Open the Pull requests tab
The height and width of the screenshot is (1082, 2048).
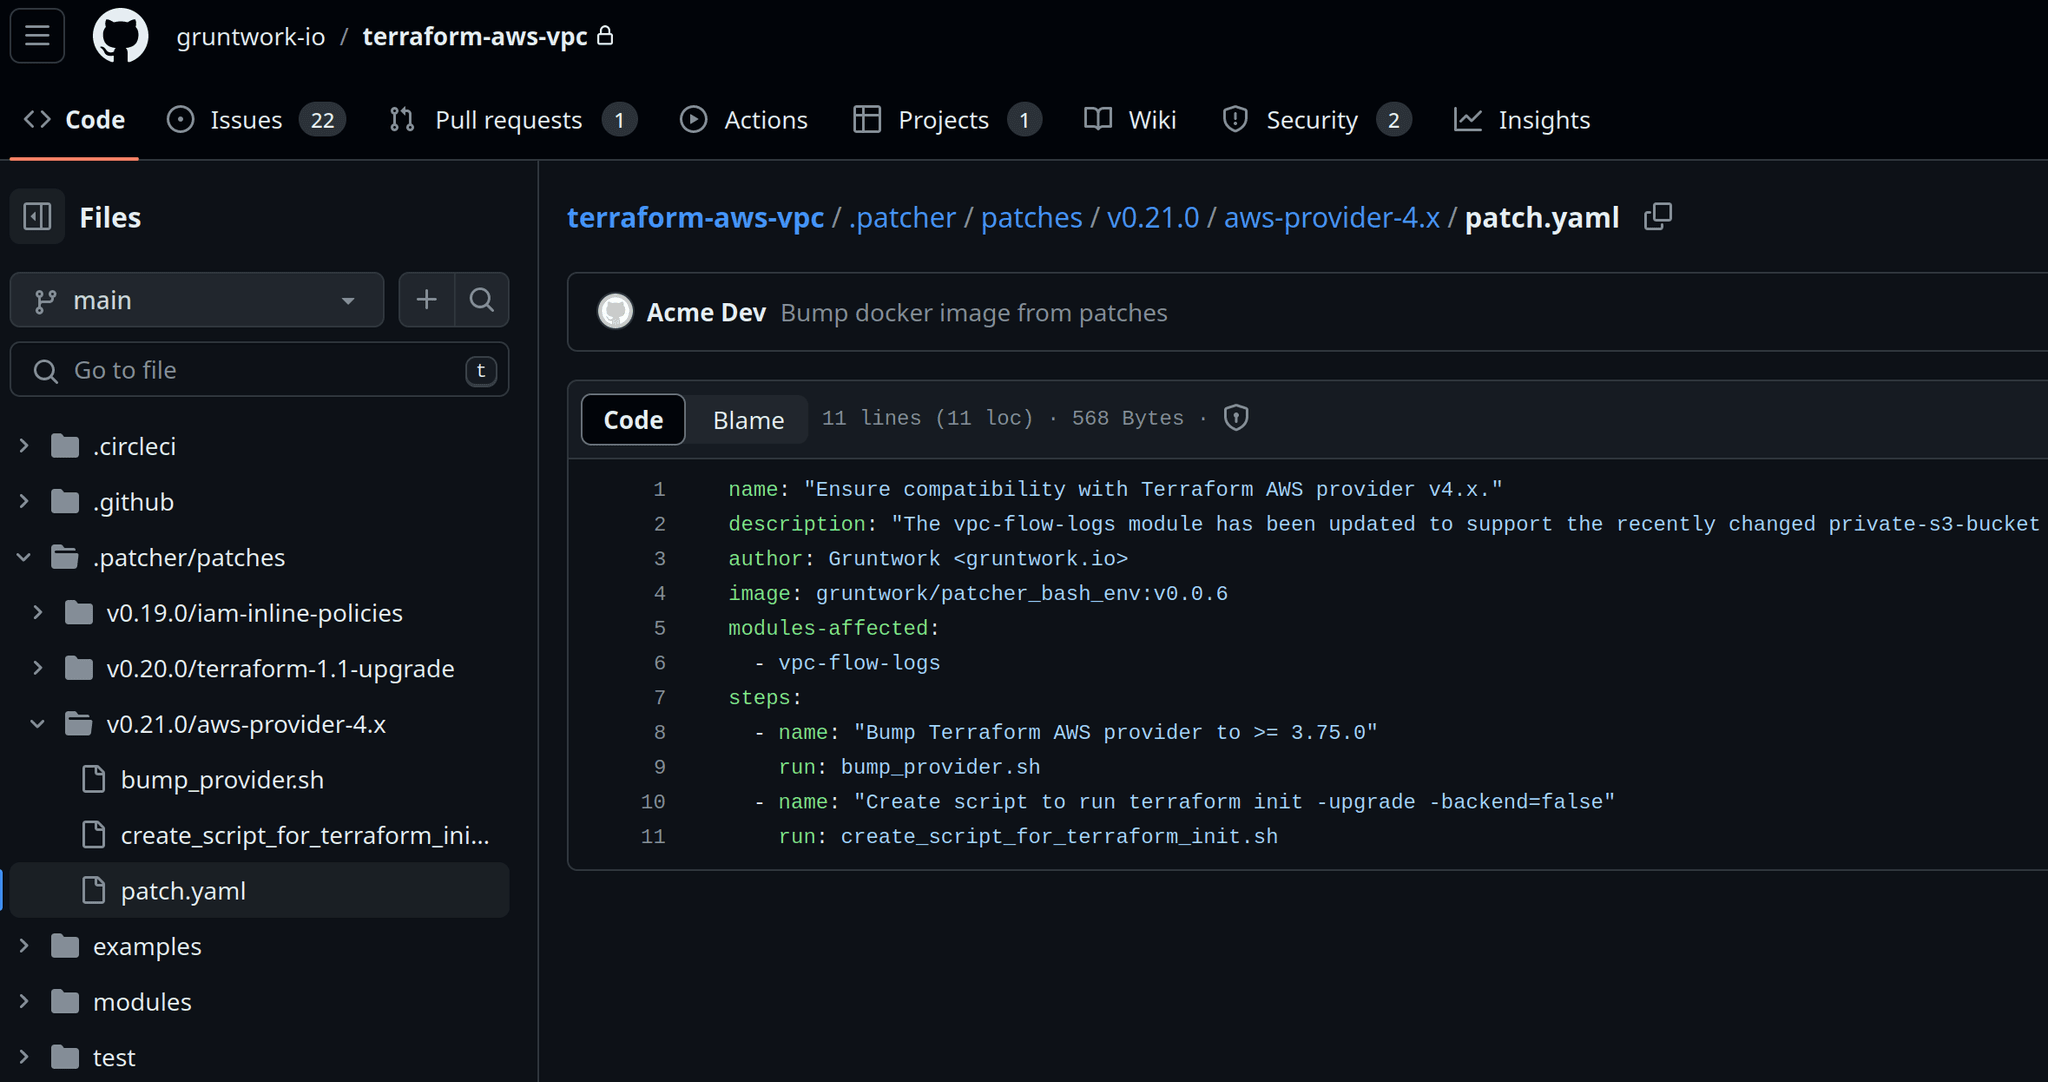point(510,120)
